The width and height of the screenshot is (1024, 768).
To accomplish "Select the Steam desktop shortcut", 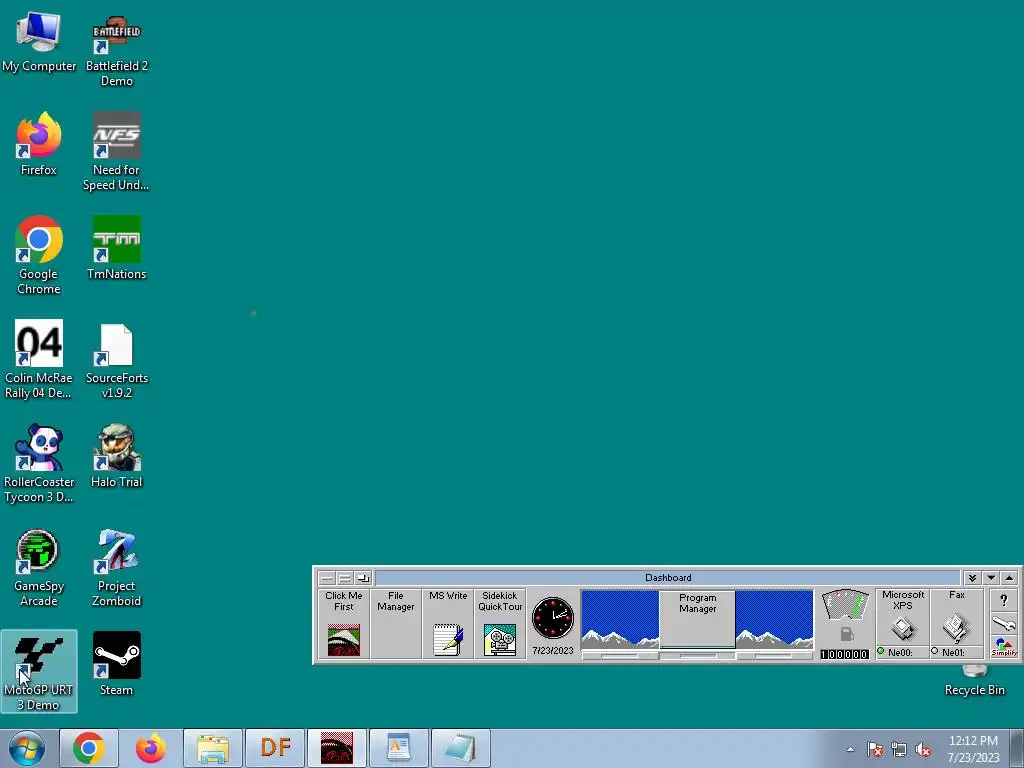I will (x=116, y=664).
